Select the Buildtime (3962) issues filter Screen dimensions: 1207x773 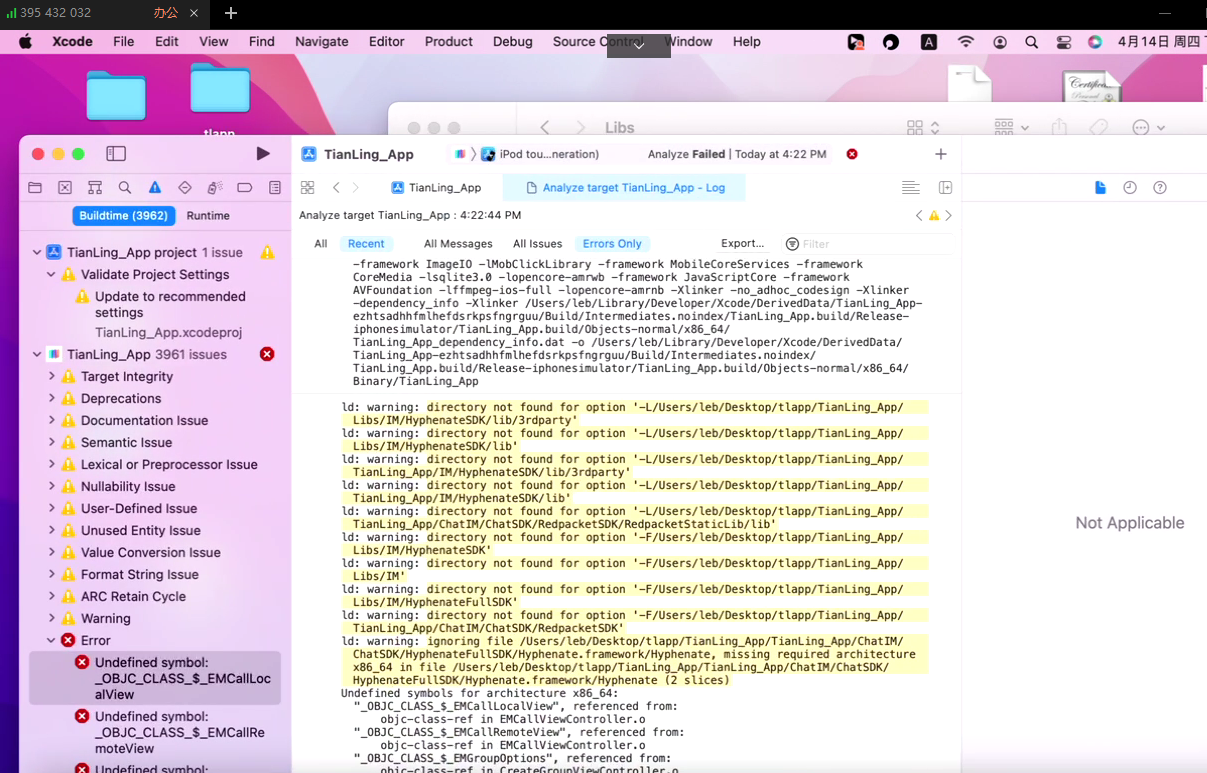click(x=124, y=216)
